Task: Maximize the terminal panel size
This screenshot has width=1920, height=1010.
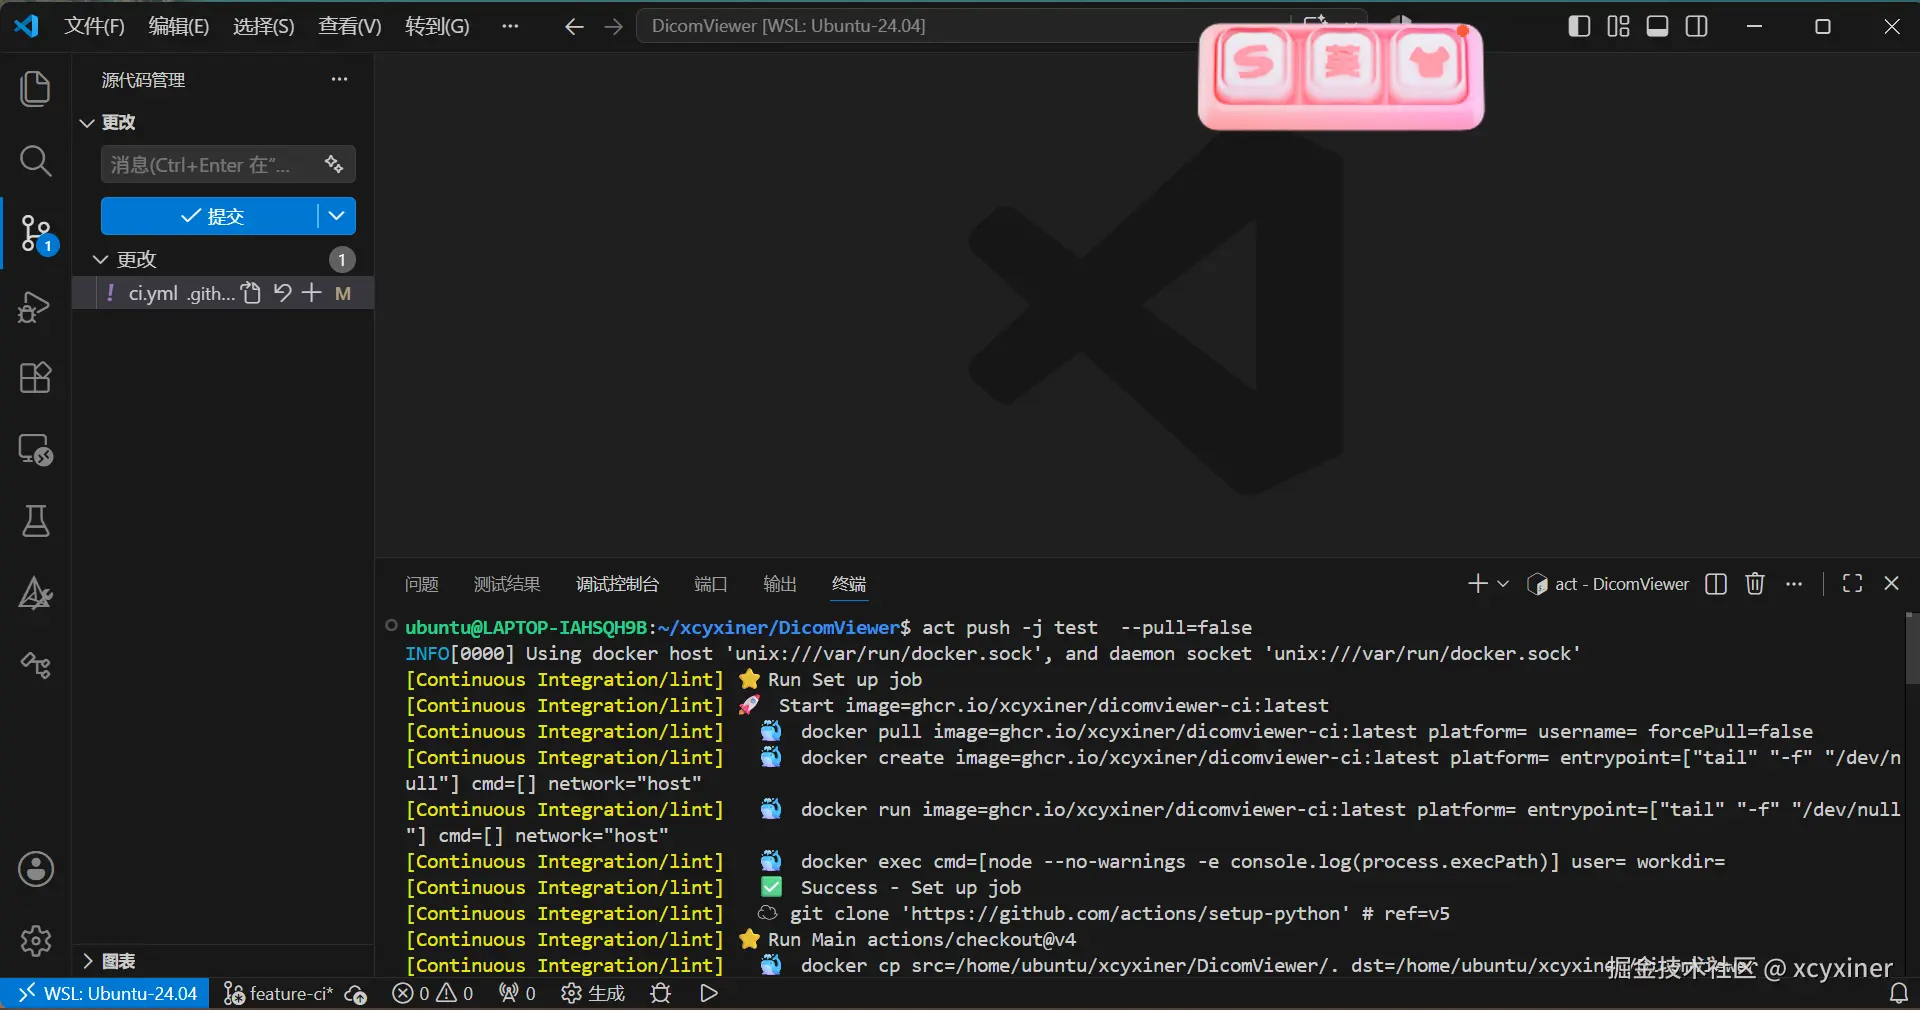Action: (x=1852, y=584)
